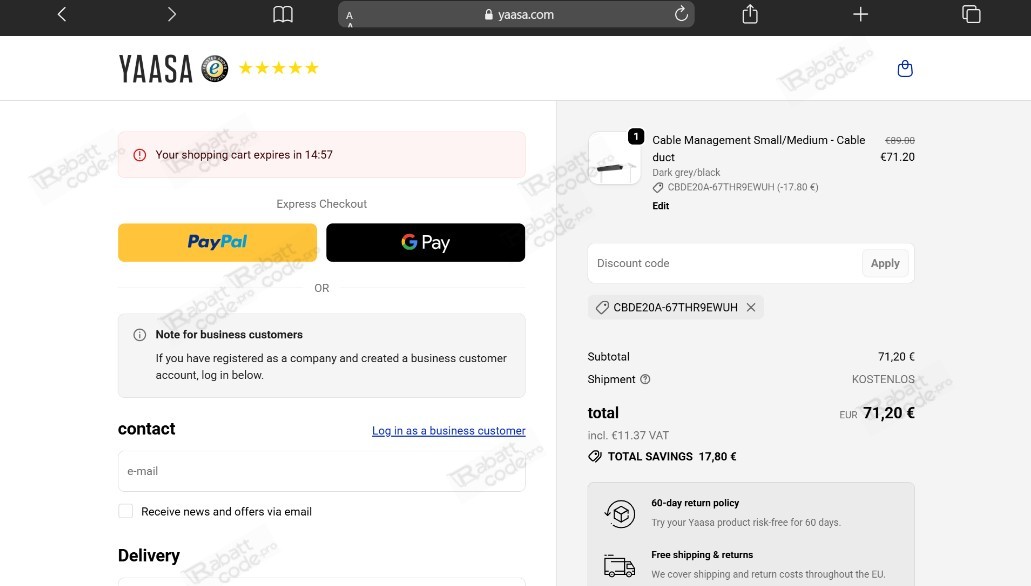Click the Delivery section heading

point(149,556)
